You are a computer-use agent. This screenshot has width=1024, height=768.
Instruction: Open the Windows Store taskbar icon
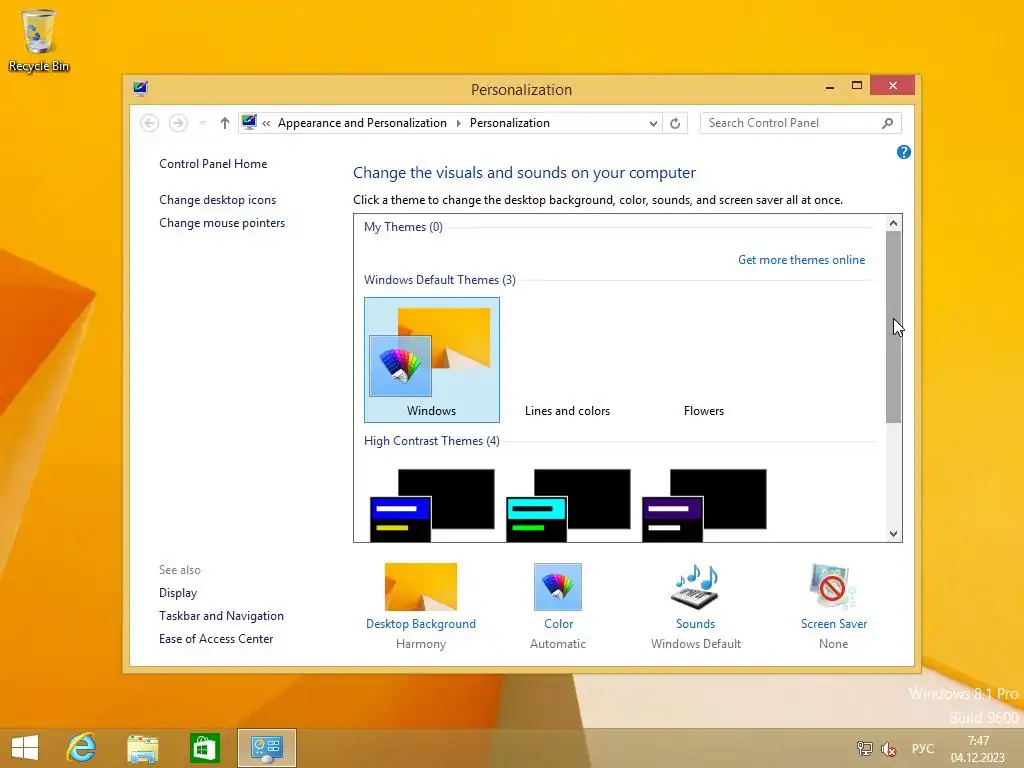coord(204,748)
